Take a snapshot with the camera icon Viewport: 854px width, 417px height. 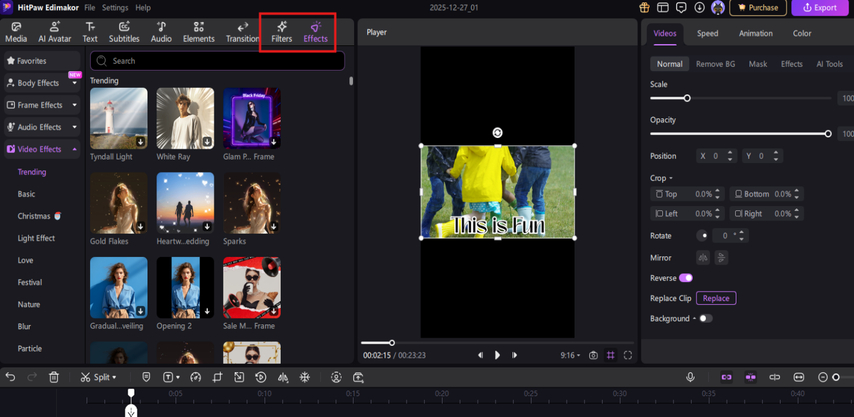593,355
